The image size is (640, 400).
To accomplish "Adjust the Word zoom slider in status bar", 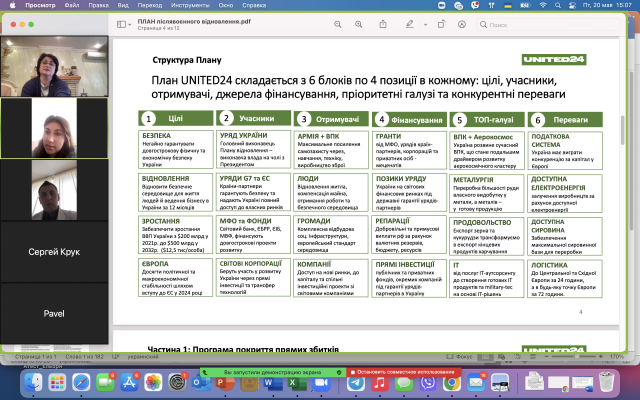I will [576, 357].
